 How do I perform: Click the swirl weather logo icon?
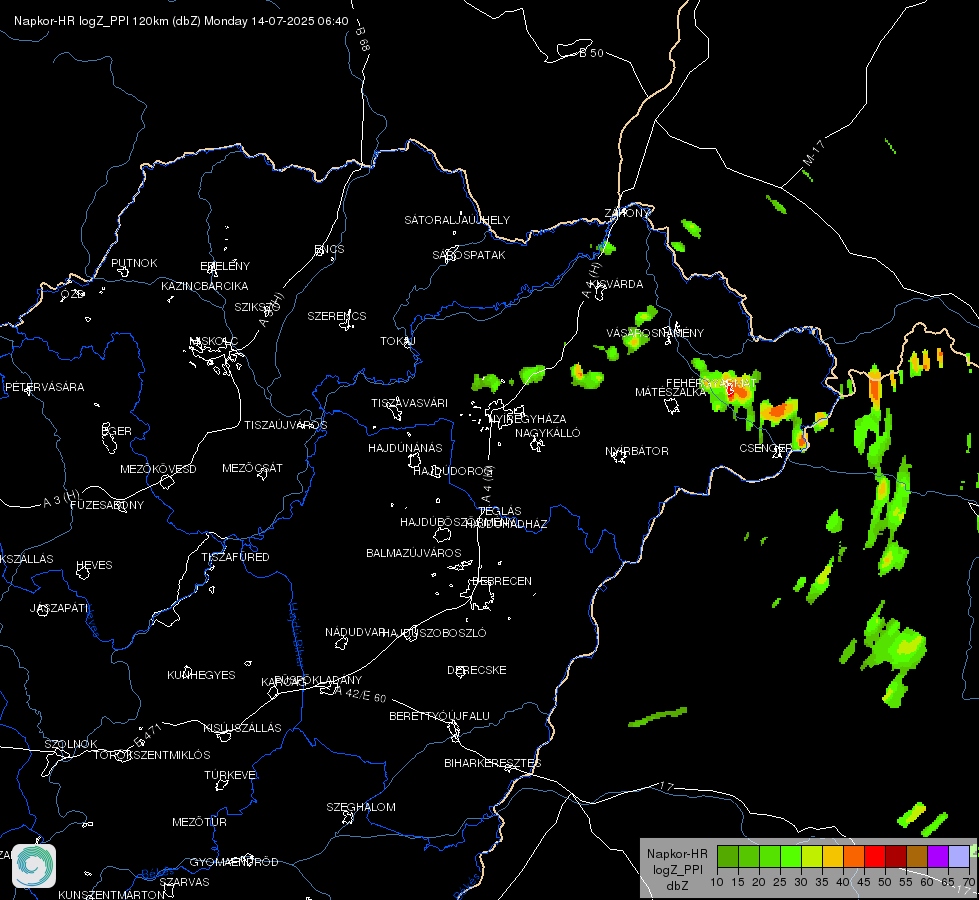click(x=34, y=866)
